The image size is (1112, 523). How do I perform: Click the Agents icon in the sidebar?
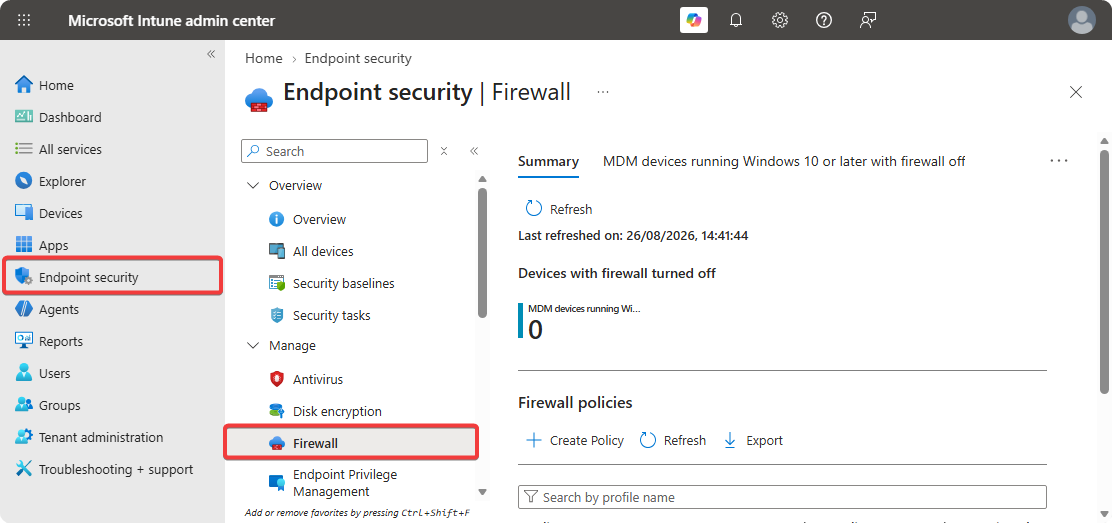(x=24, y=309)
